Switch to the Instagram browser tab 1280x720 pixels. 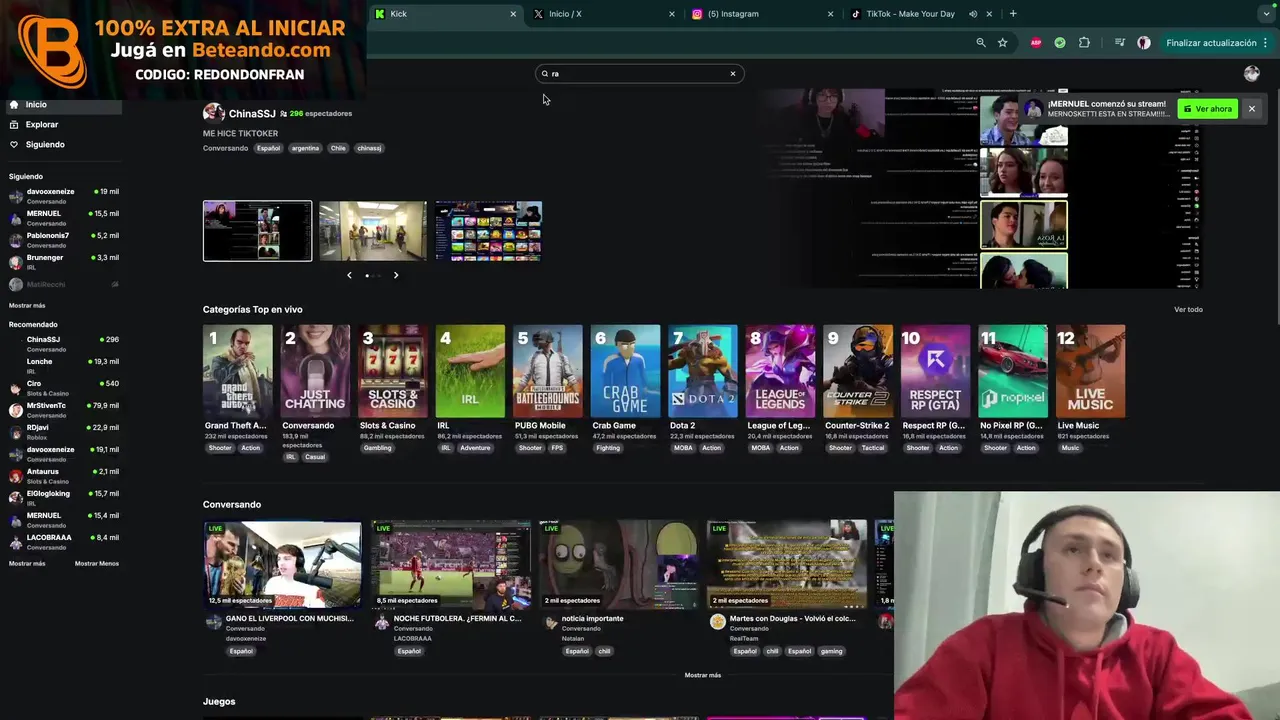(x=764, y=14)
